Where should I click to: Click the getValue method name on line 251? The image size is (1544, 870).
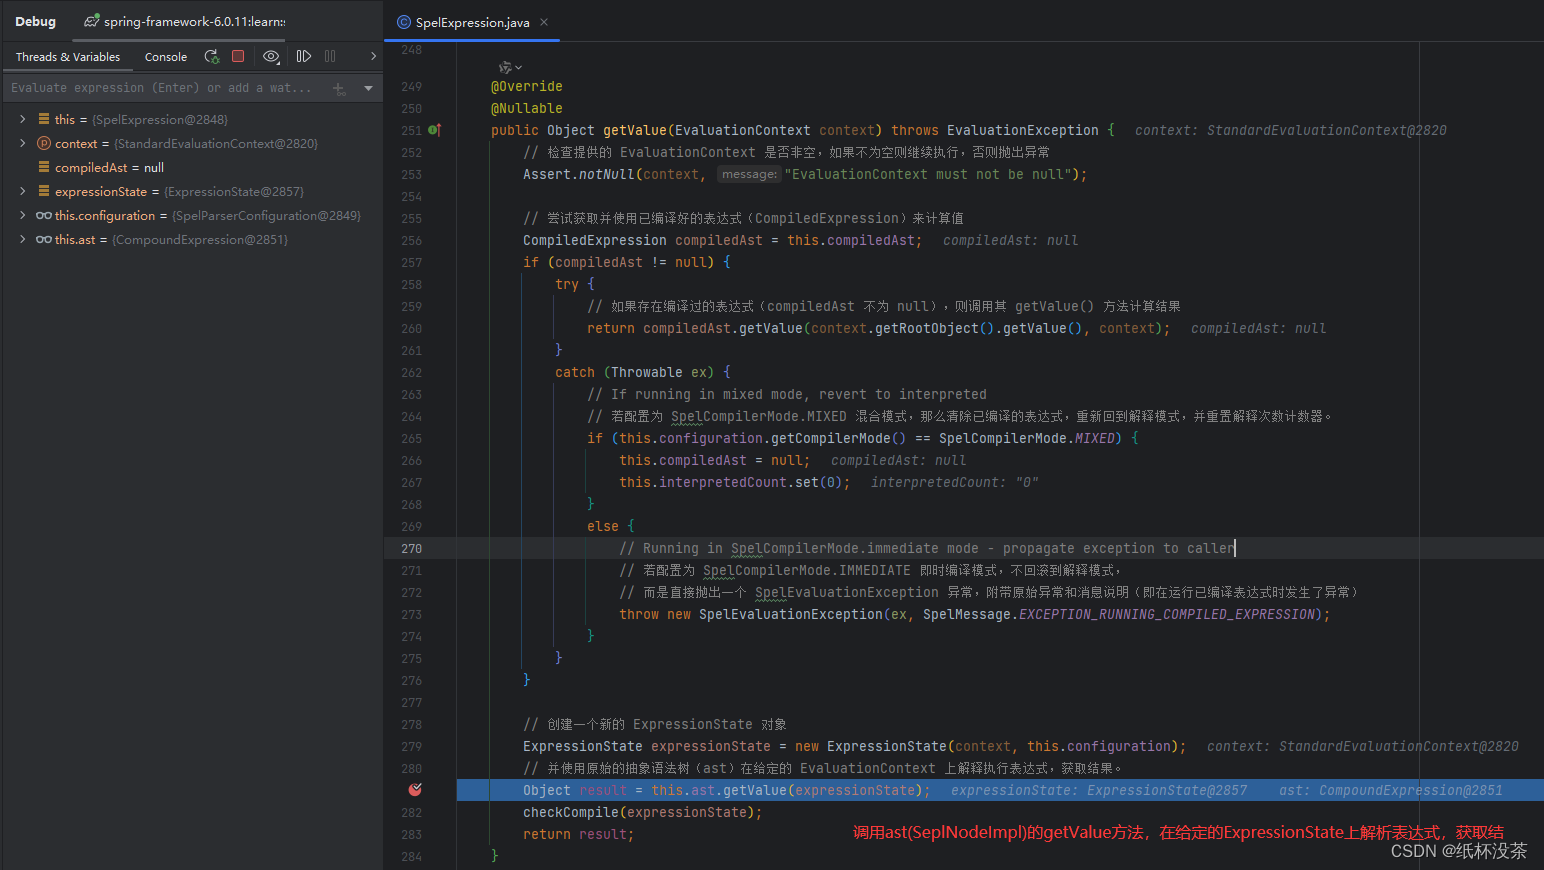(635, 130)
